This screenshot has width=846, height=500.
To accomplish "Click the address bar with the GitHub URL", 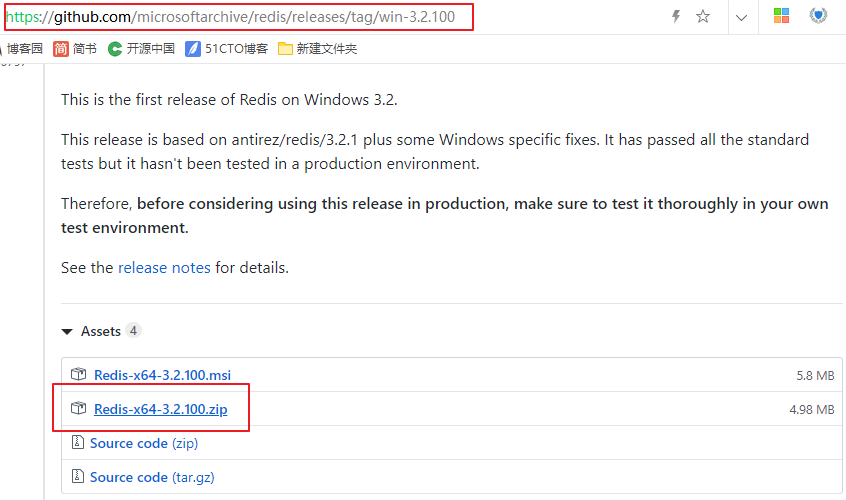I will click(x=237, y=17).
